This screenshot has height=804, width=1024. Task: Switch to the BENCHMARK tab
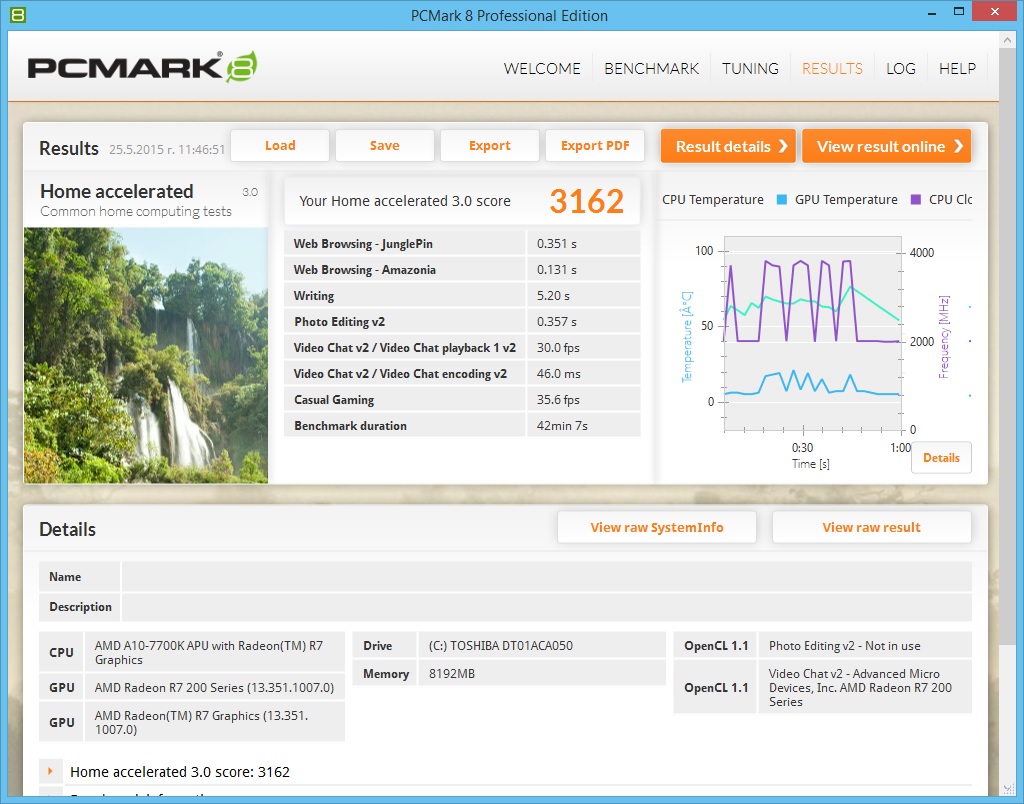651,69
